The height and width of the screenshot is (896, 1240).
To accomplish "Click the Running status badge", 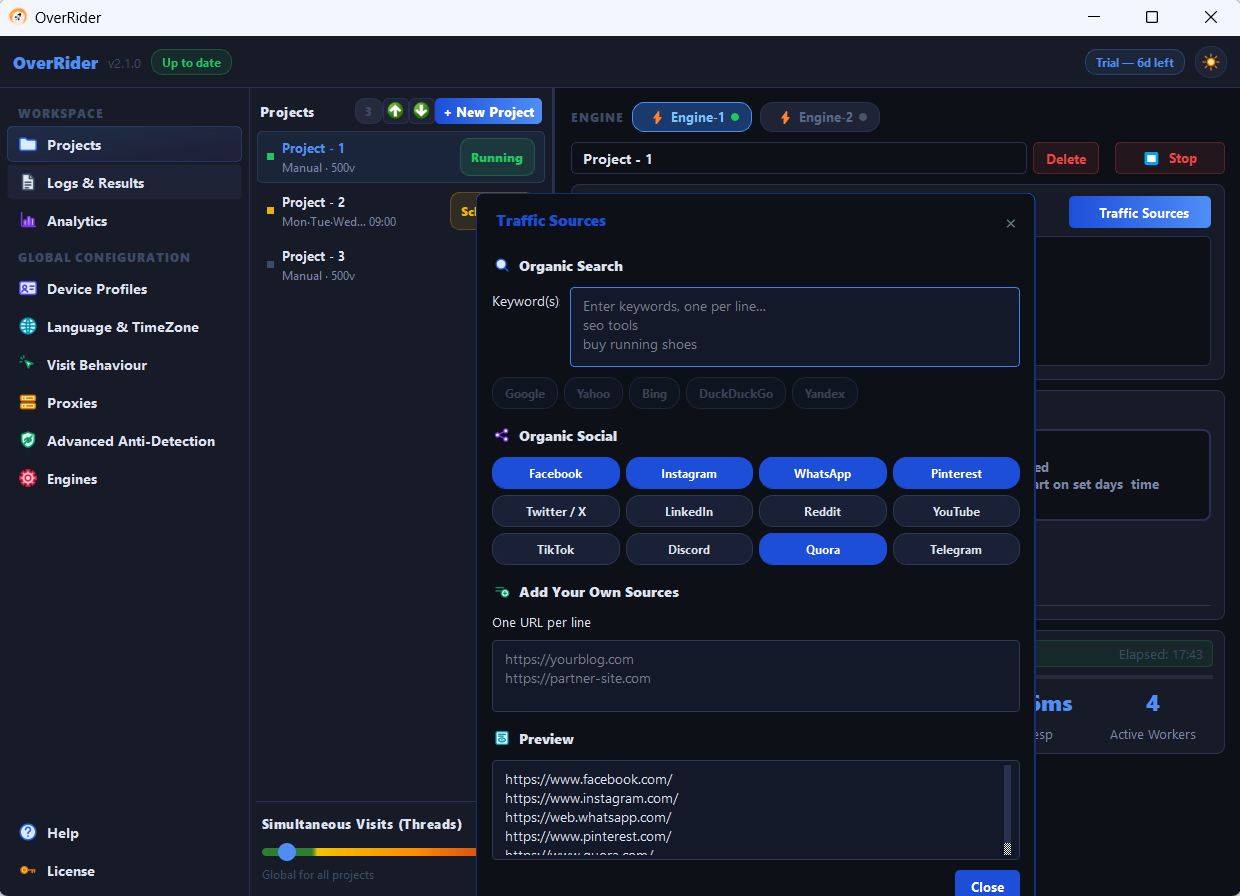I will coord(497,158).
